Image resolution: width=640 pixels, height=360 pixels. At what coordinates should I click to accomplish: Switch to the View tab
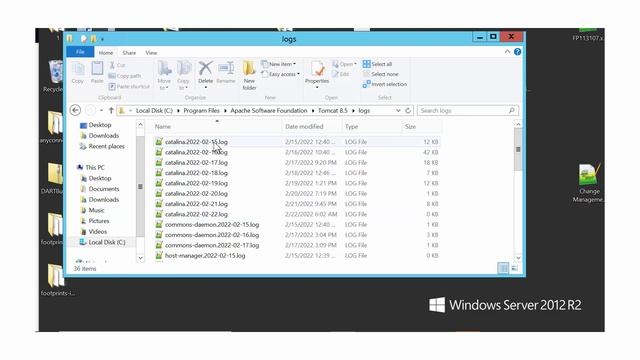151,53
